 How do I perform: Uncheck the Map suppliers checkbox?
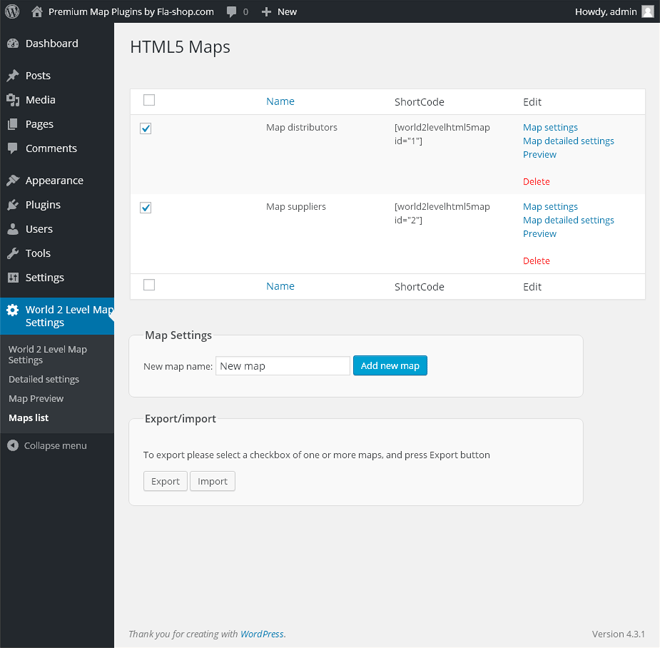[146, 208]
